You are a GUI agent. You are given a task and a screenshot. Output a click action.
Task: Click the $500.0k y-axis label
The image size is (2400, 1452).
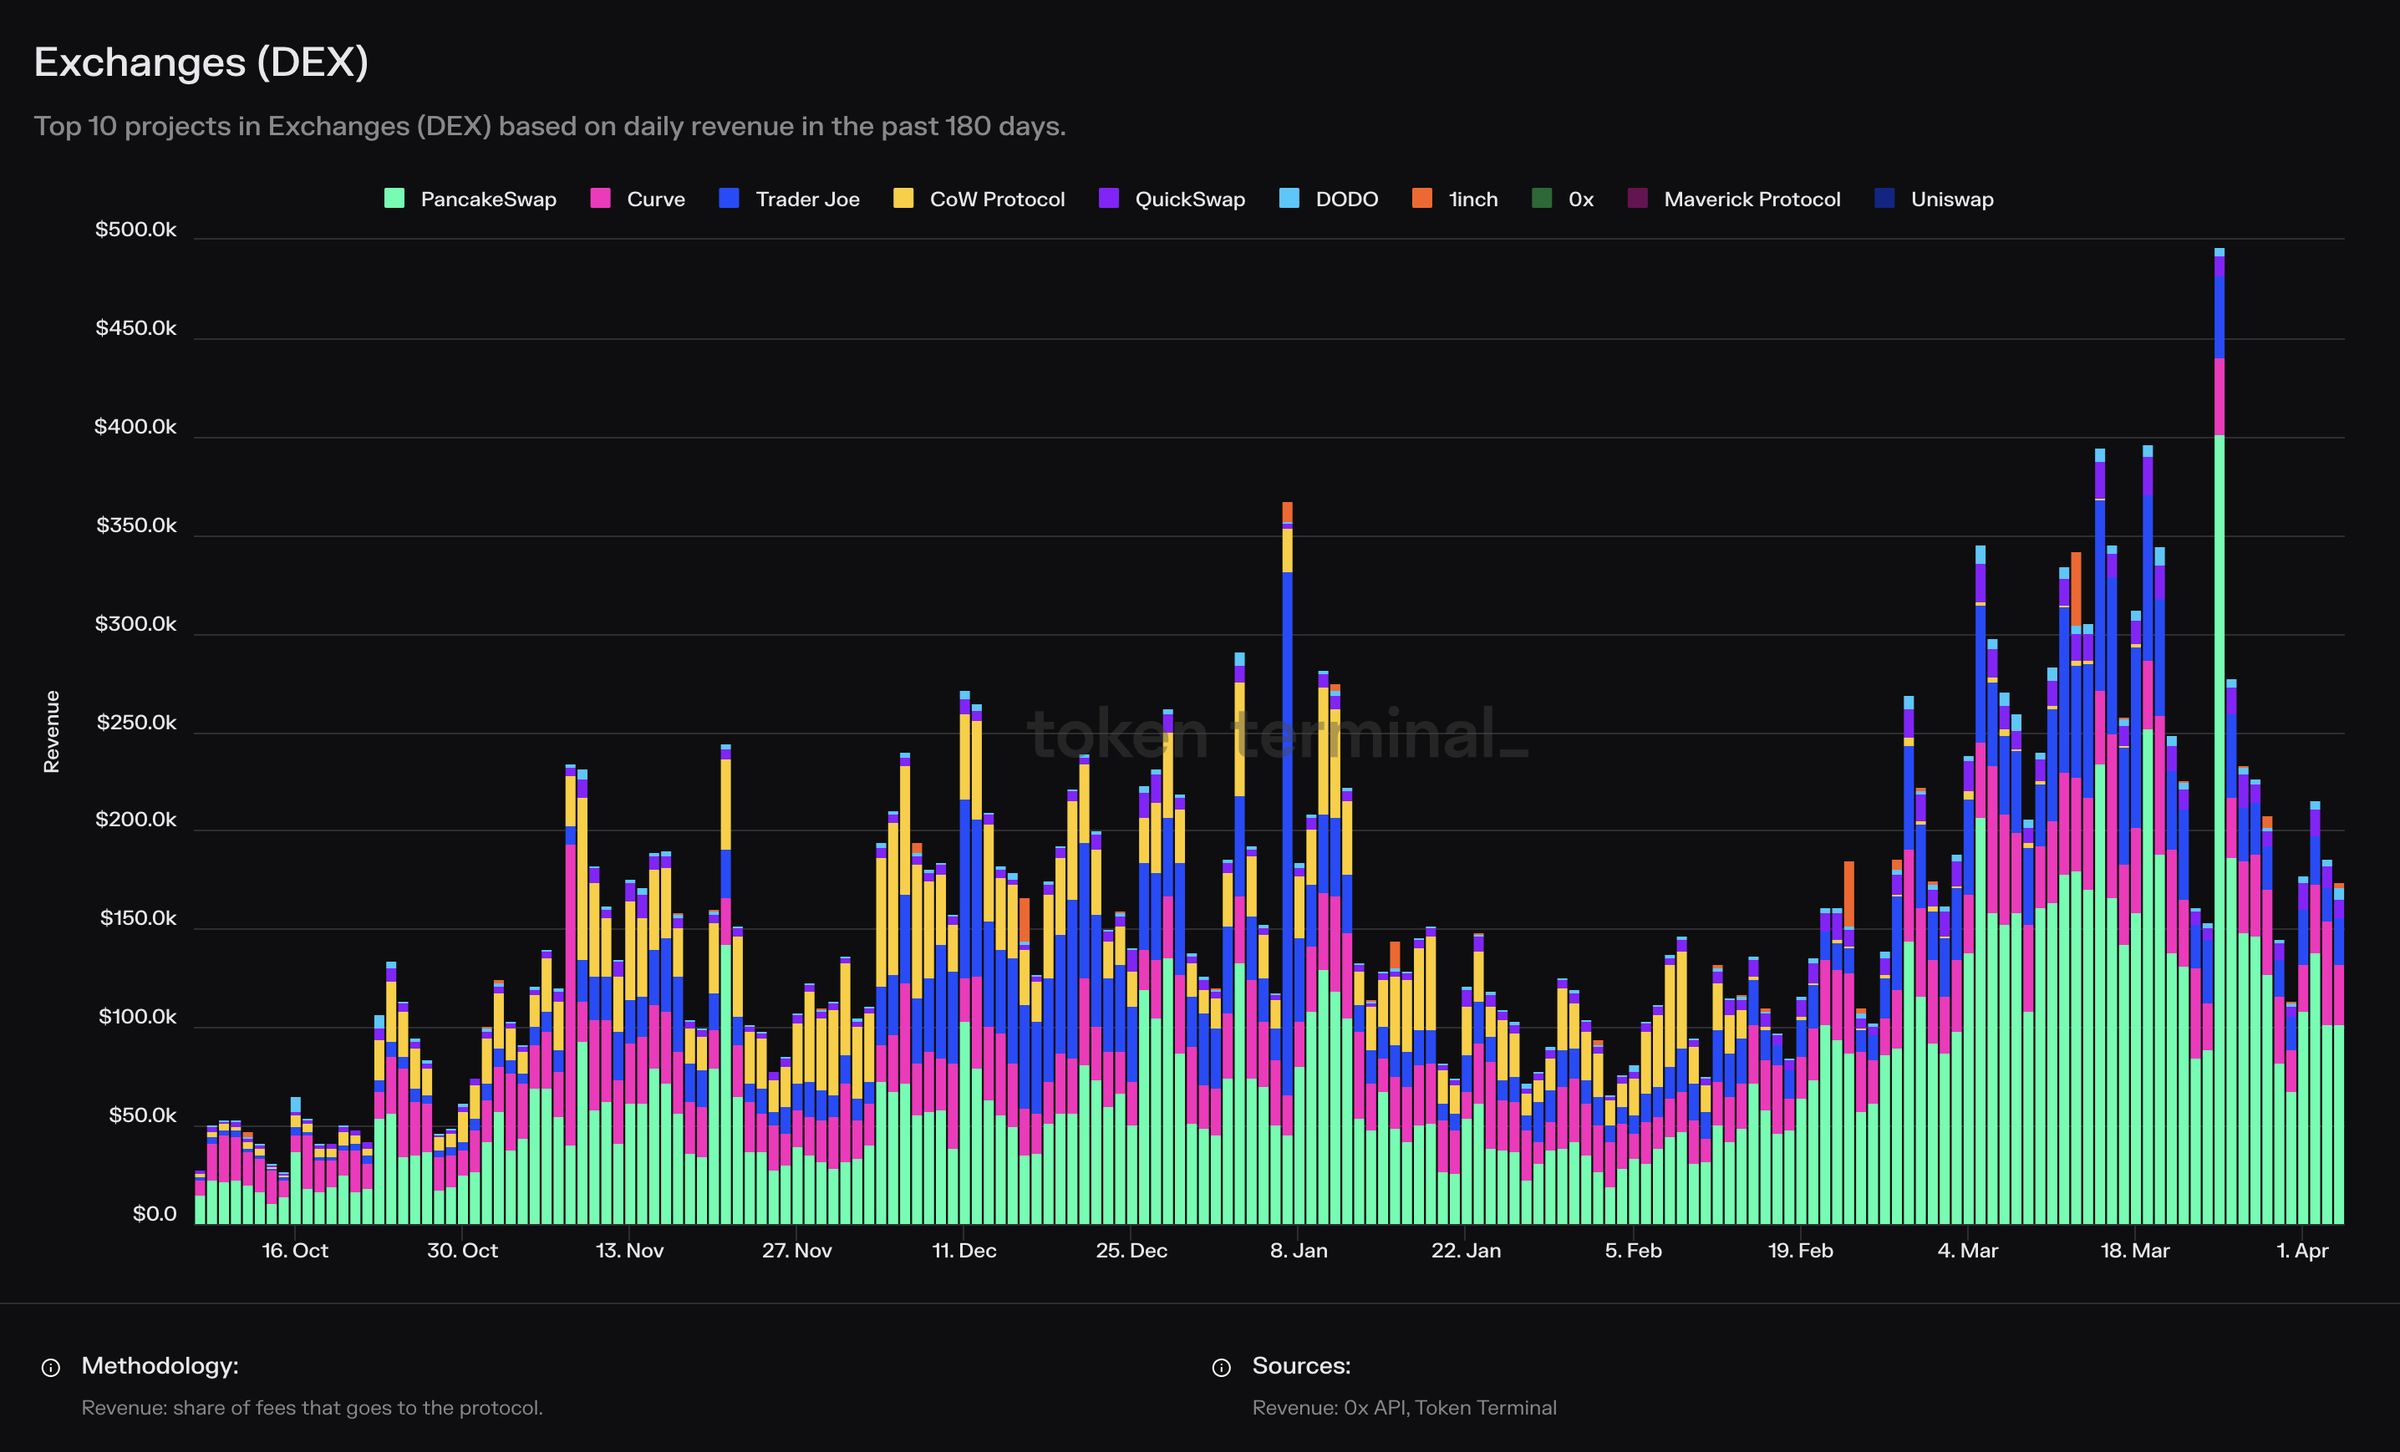[136, 230]
